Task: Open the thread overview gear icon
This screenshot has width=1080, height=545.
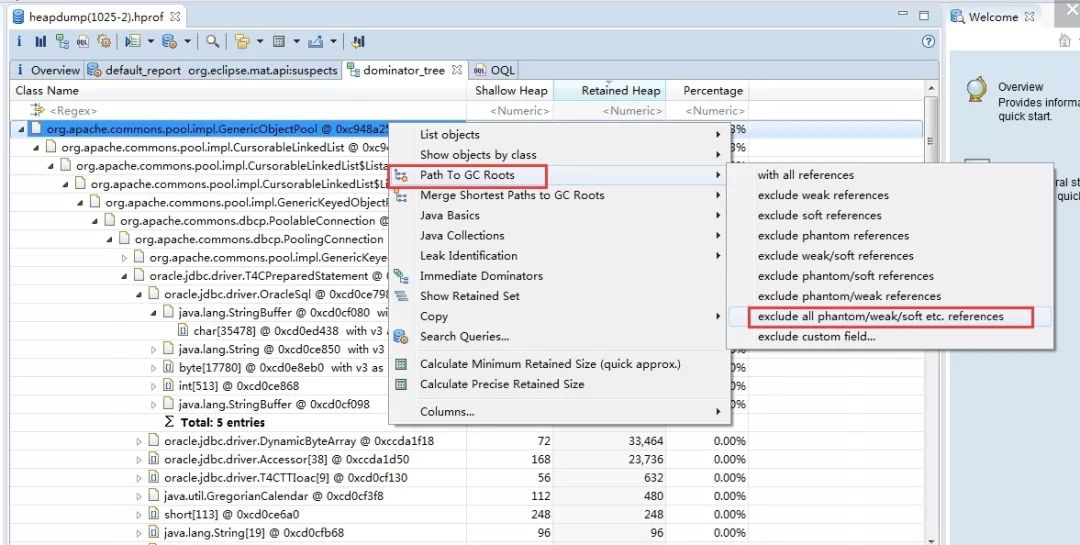Action: click(104, 41)
